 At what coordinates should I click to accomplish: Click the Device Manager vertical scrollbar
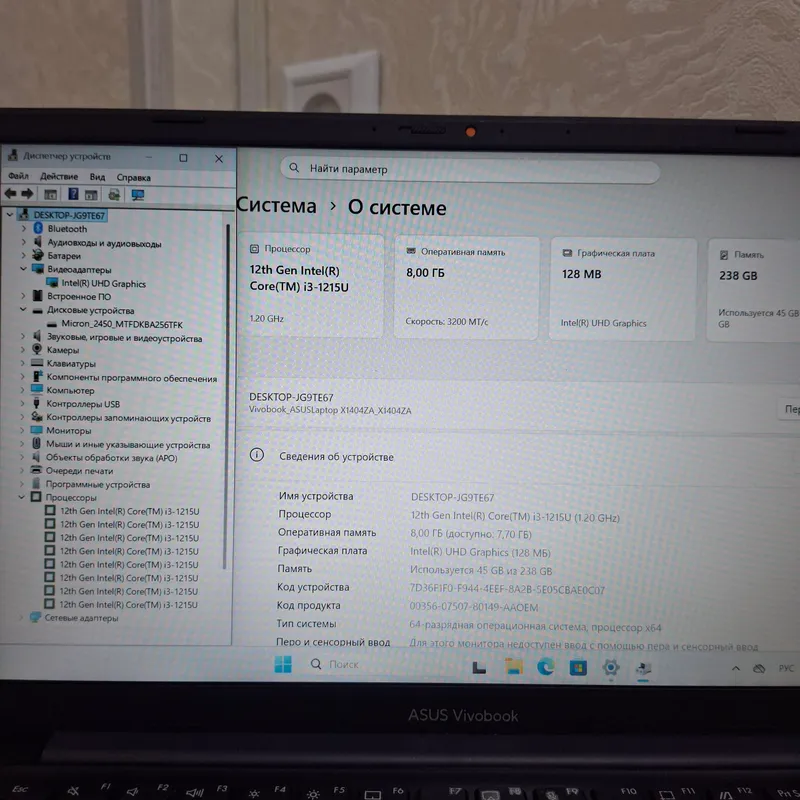click(226, 395)
